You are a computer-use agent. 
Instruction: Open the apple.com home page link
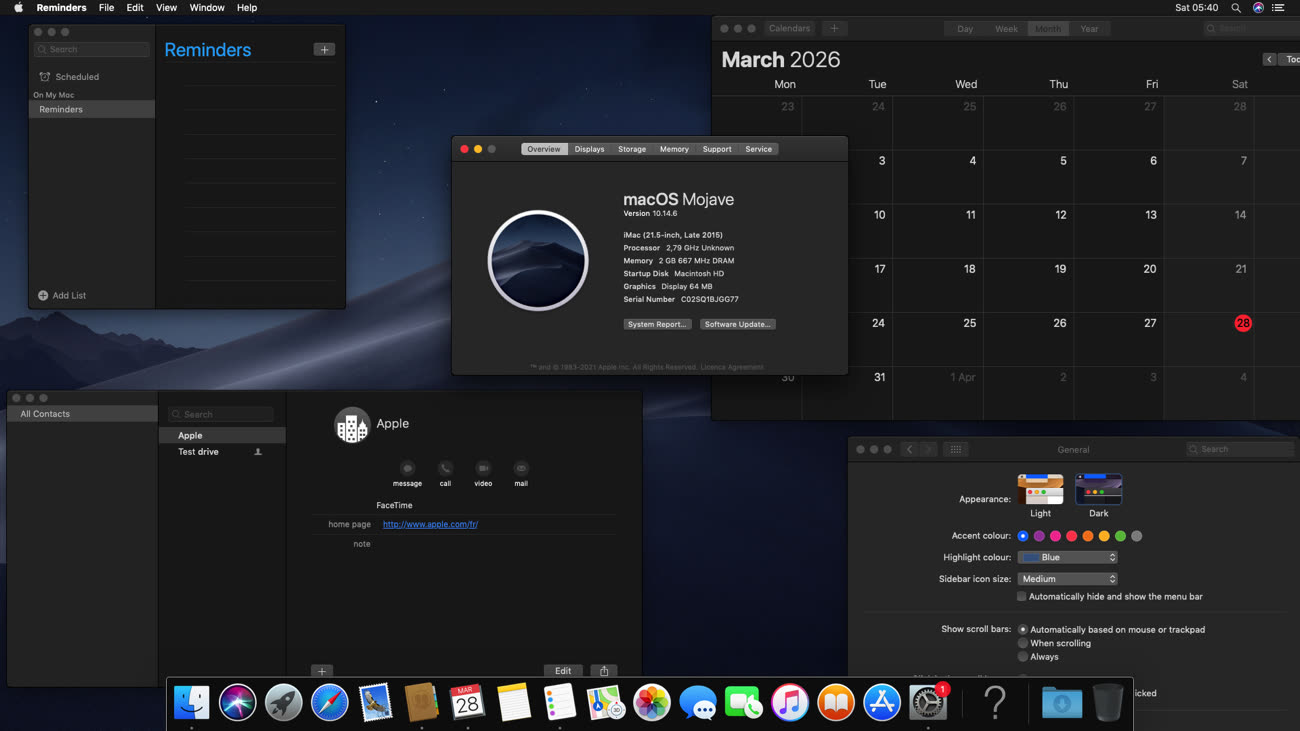coord(430,524)
